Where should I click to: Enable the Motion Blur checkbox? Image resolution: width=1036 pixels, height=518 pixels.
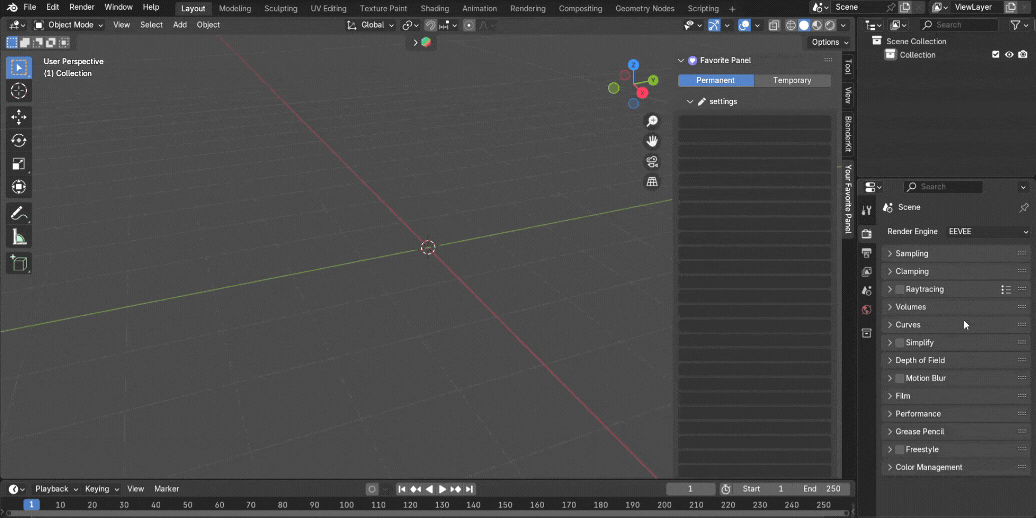(899, 379)
